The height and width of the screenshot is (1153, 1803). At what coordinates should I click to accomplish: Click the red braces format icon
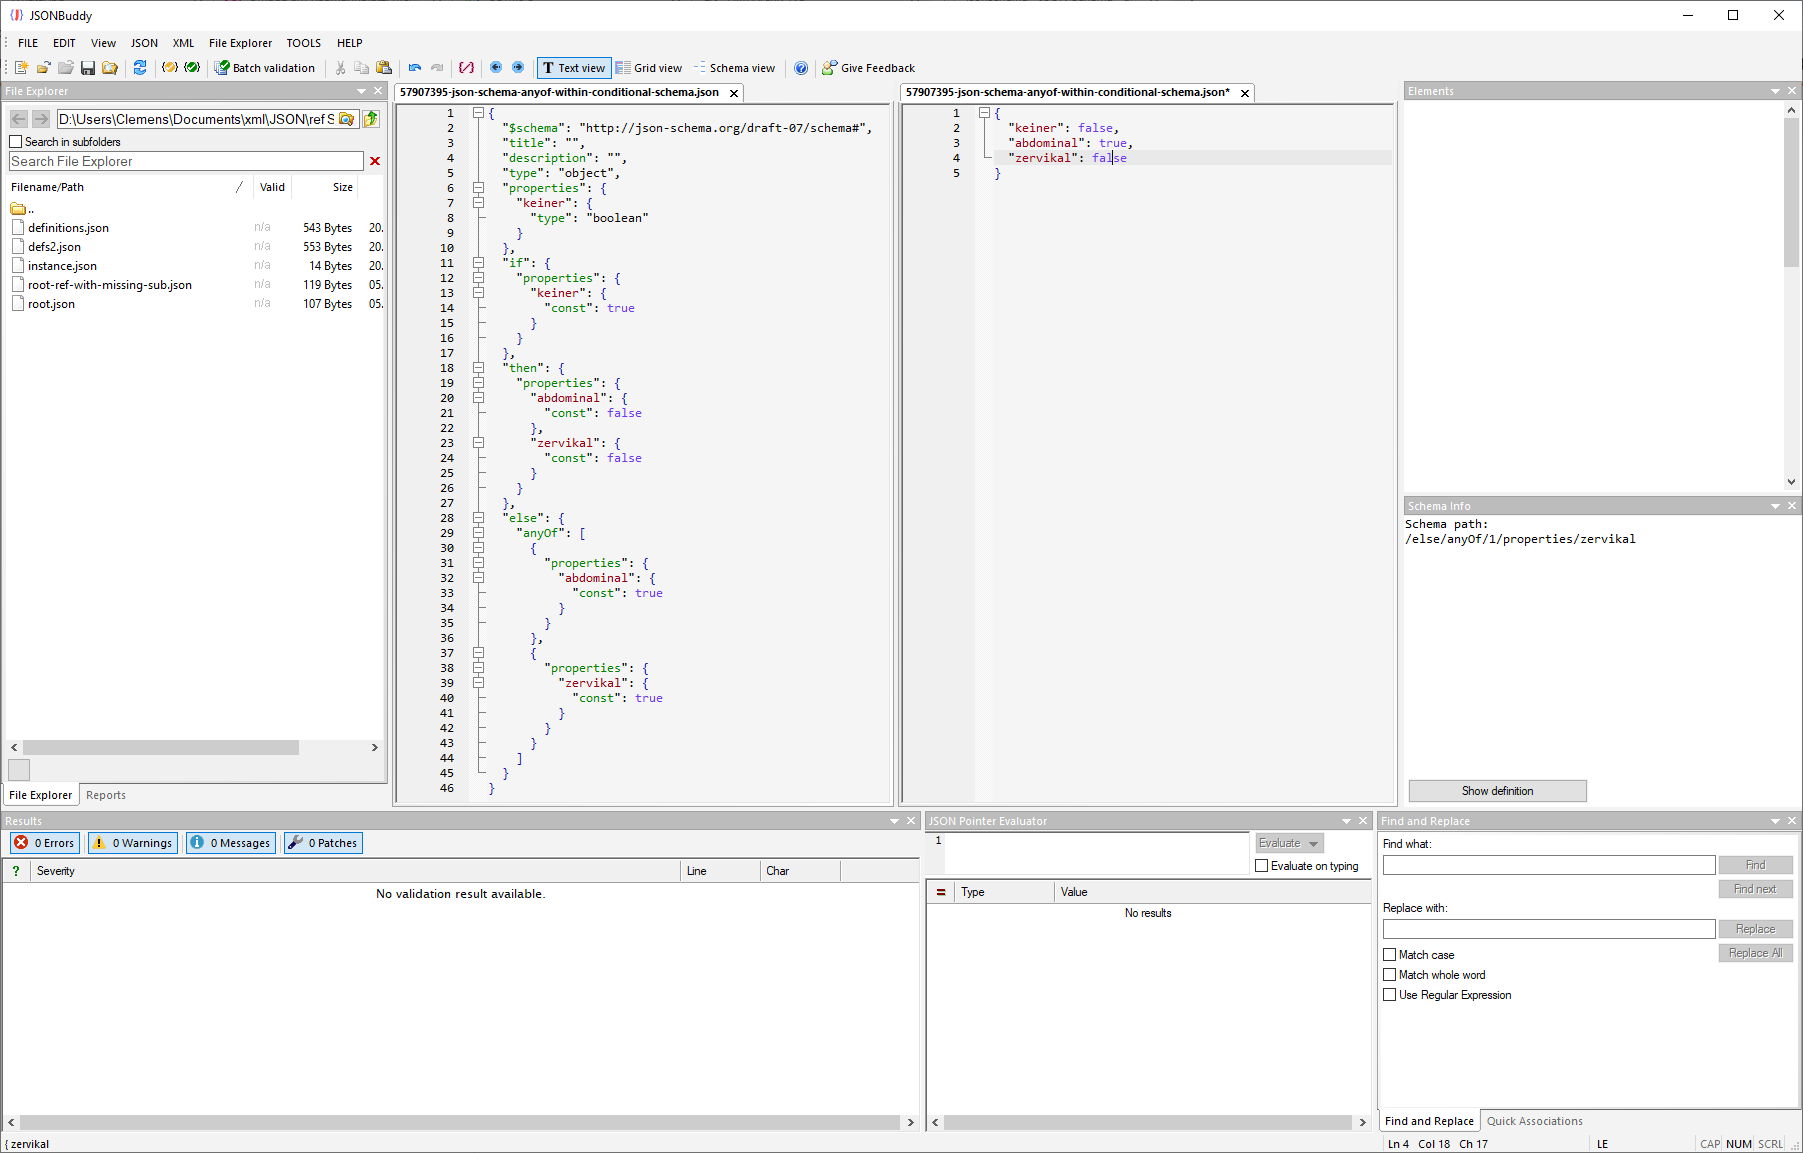coord(466,68)
